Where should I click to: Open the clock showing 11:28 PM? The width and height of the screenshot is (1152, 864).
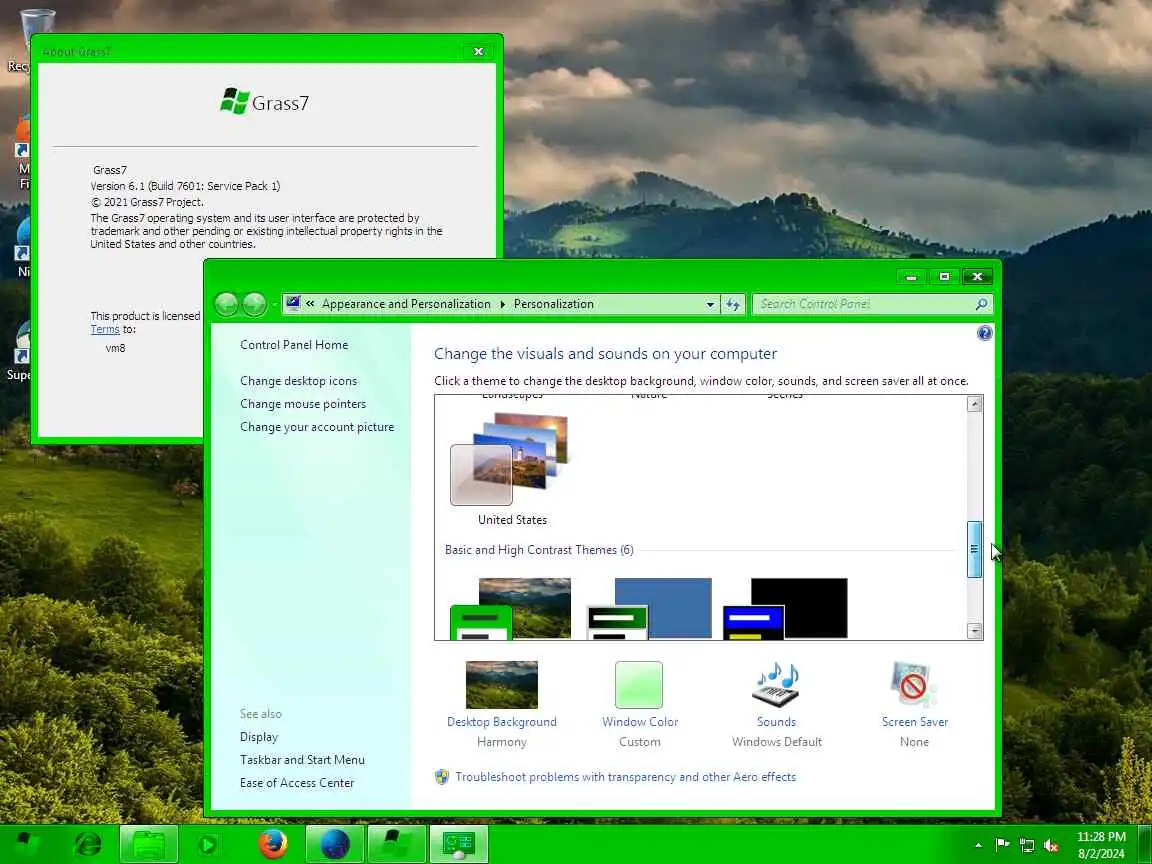tap(1101, 845)
